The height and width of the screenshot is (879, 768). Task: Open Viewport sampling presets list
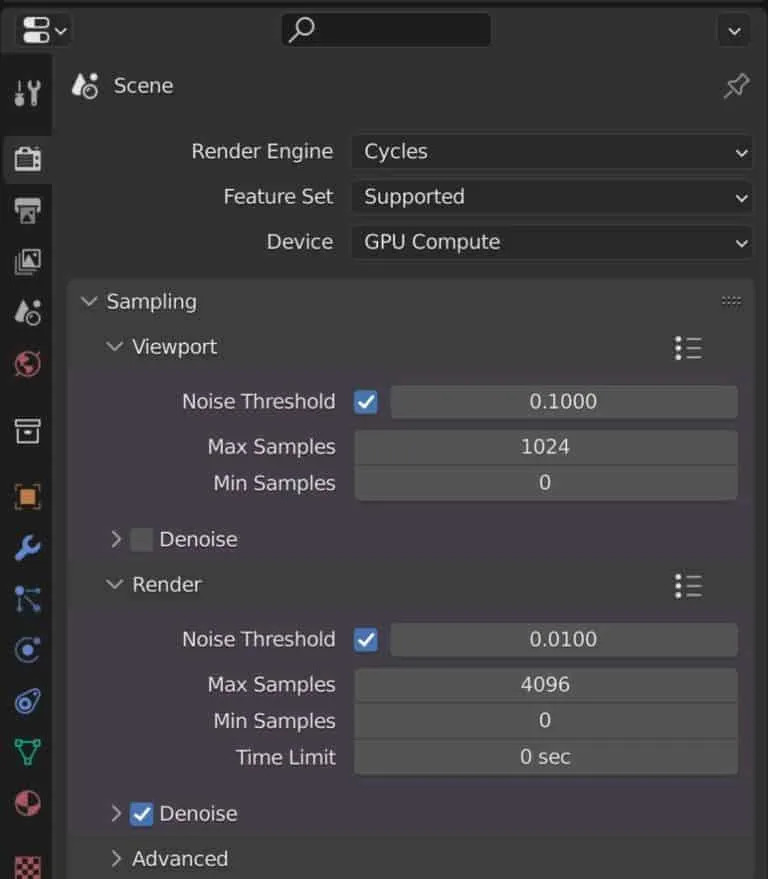[688, 348]
